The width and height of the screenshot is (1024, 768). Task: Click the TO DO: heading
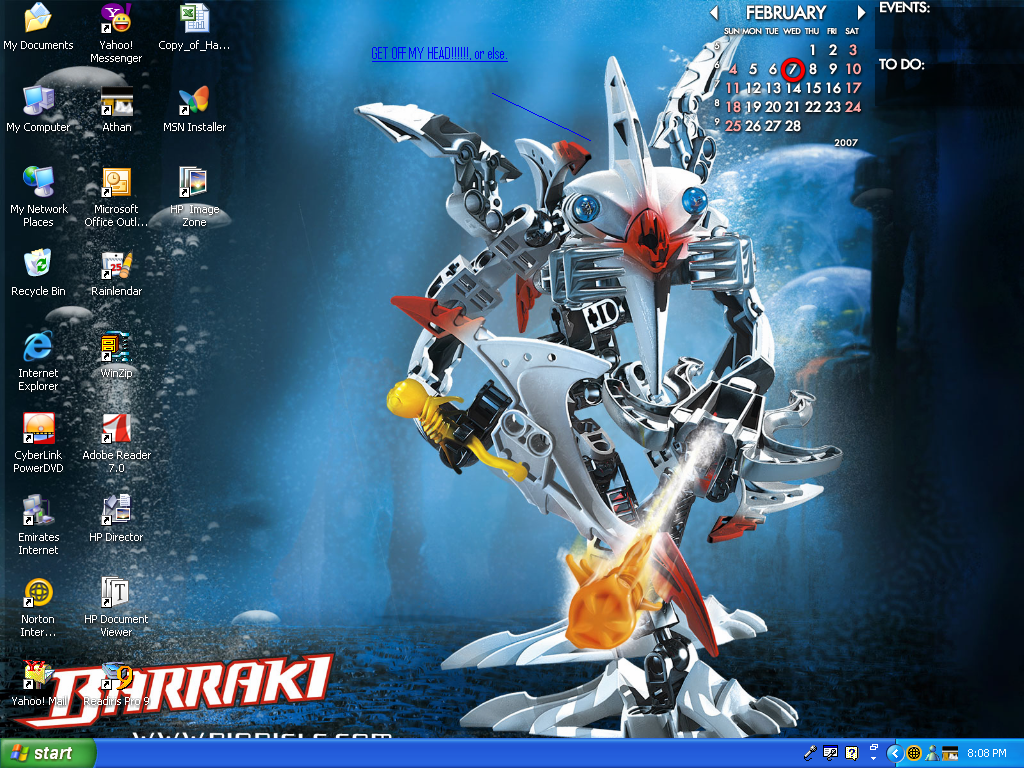(901, 64)
